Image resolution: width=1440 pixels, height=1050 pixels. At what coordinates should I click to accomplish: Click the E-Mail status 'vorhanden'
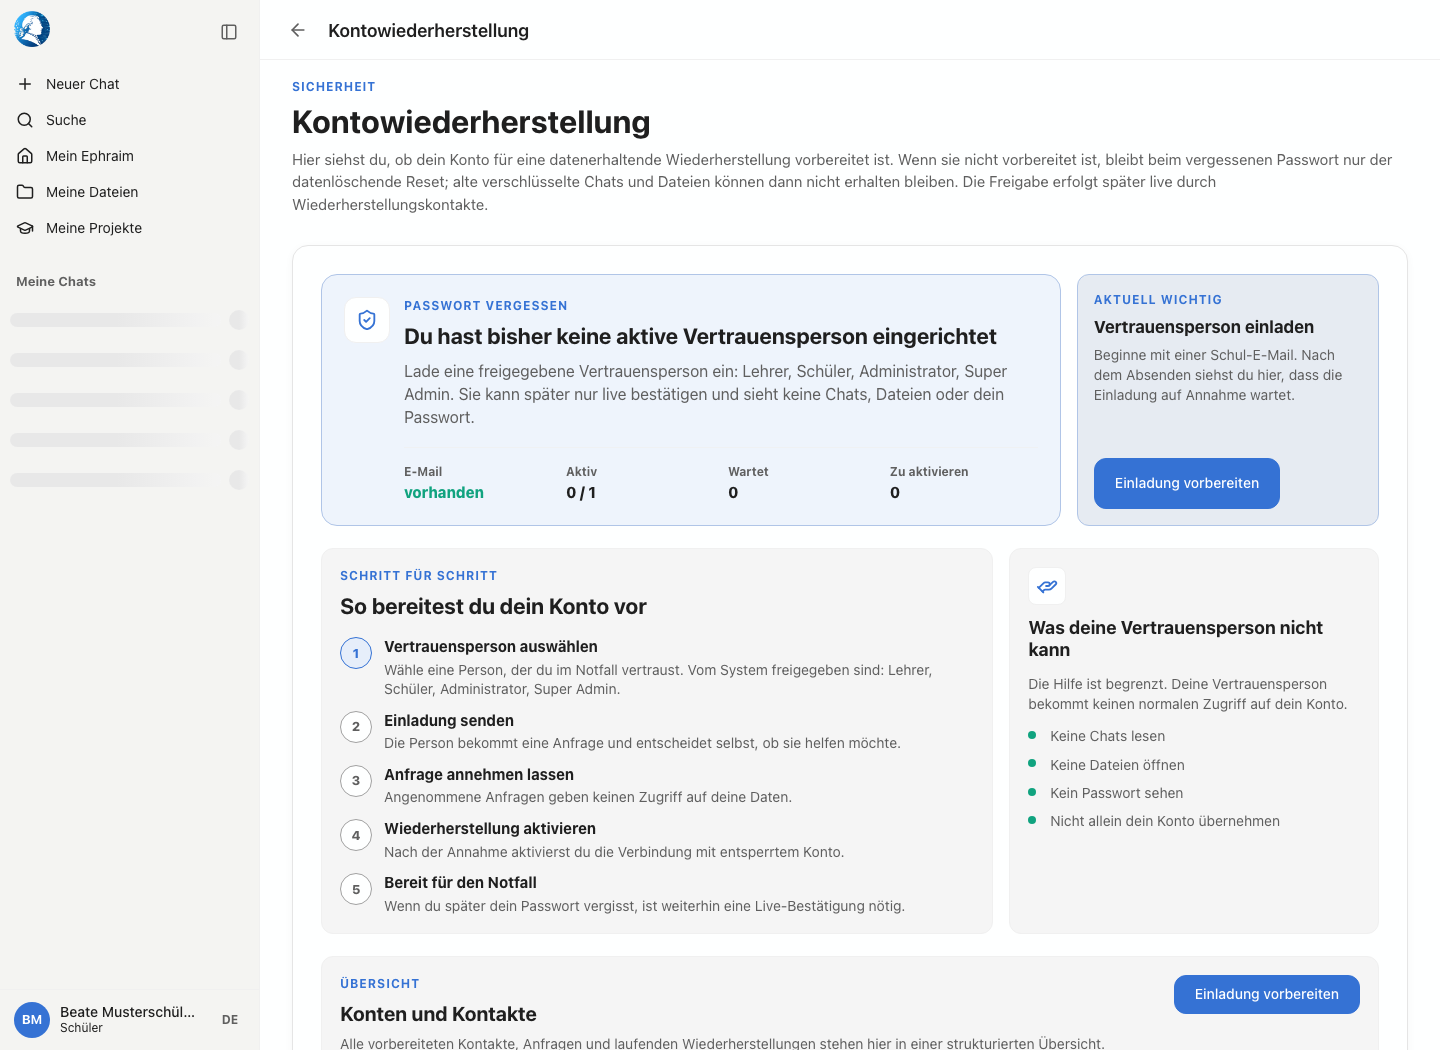(444, 492)
